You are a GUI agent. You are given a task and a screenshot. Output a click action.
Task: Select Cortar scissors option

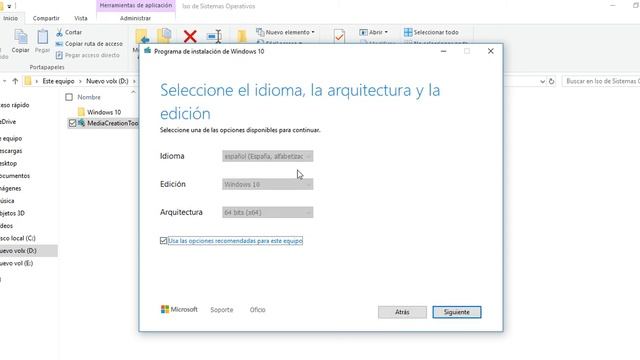[69, 32]
